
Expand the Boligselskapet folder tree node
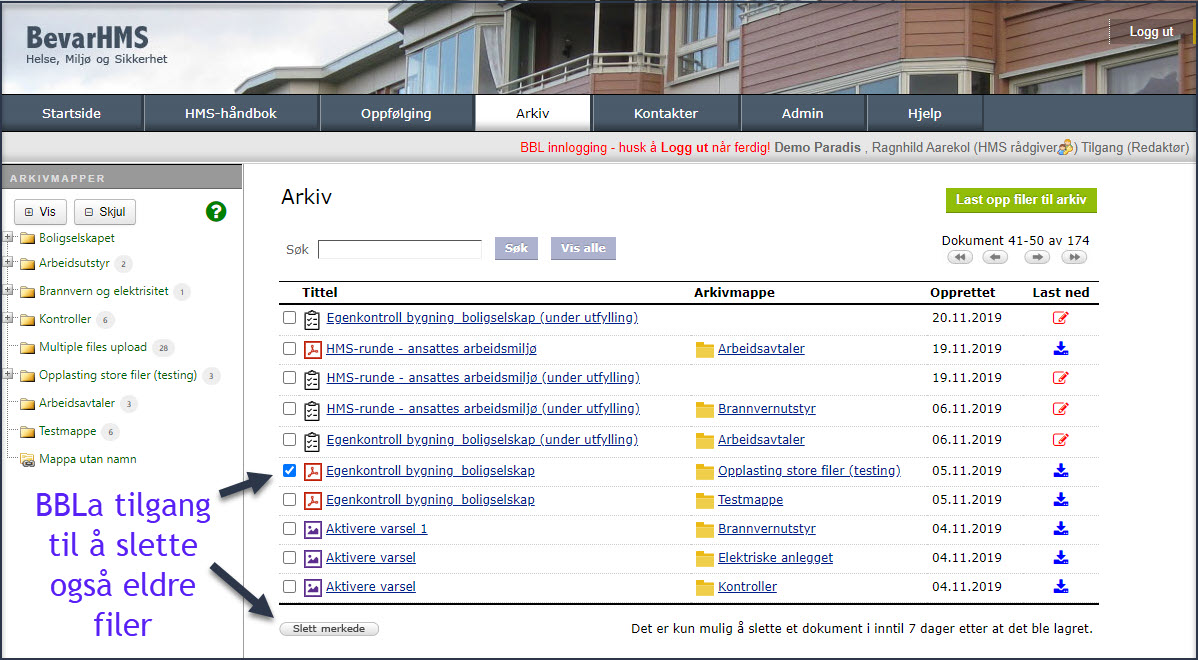coord(9,238)
